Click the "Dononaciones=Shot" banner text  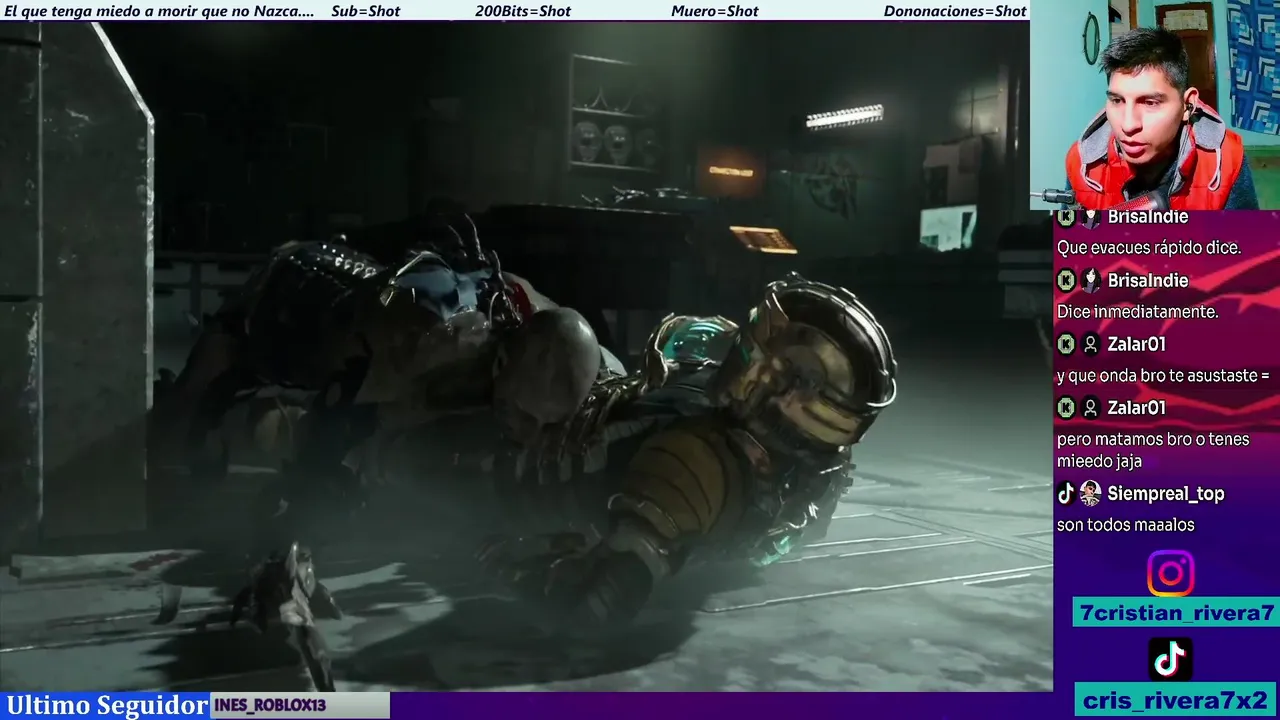coord(955,11)
